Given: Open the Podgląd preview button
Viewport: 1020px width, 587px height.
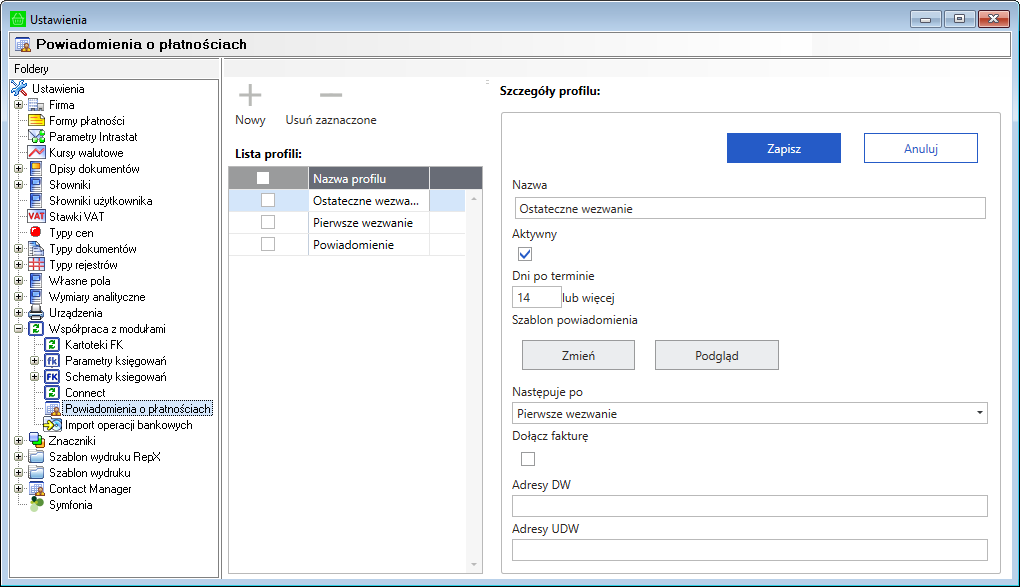Looking at the screenshot, I should click(716, 355).
